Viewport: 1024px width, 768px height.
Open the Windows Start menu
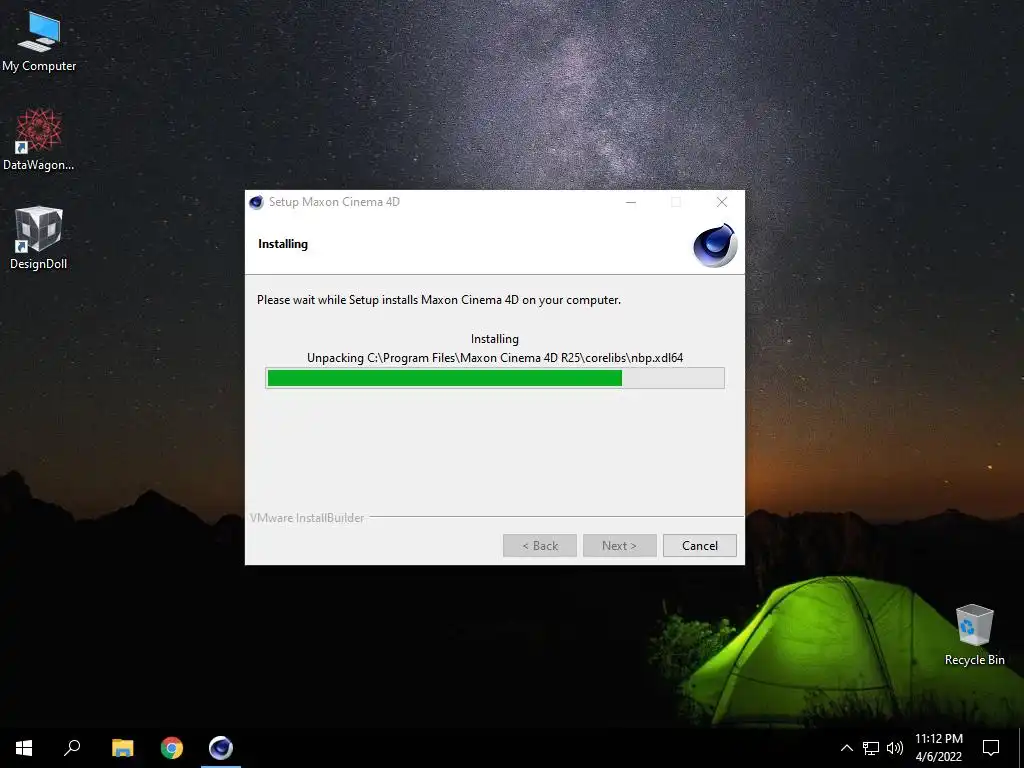[24, 748]
